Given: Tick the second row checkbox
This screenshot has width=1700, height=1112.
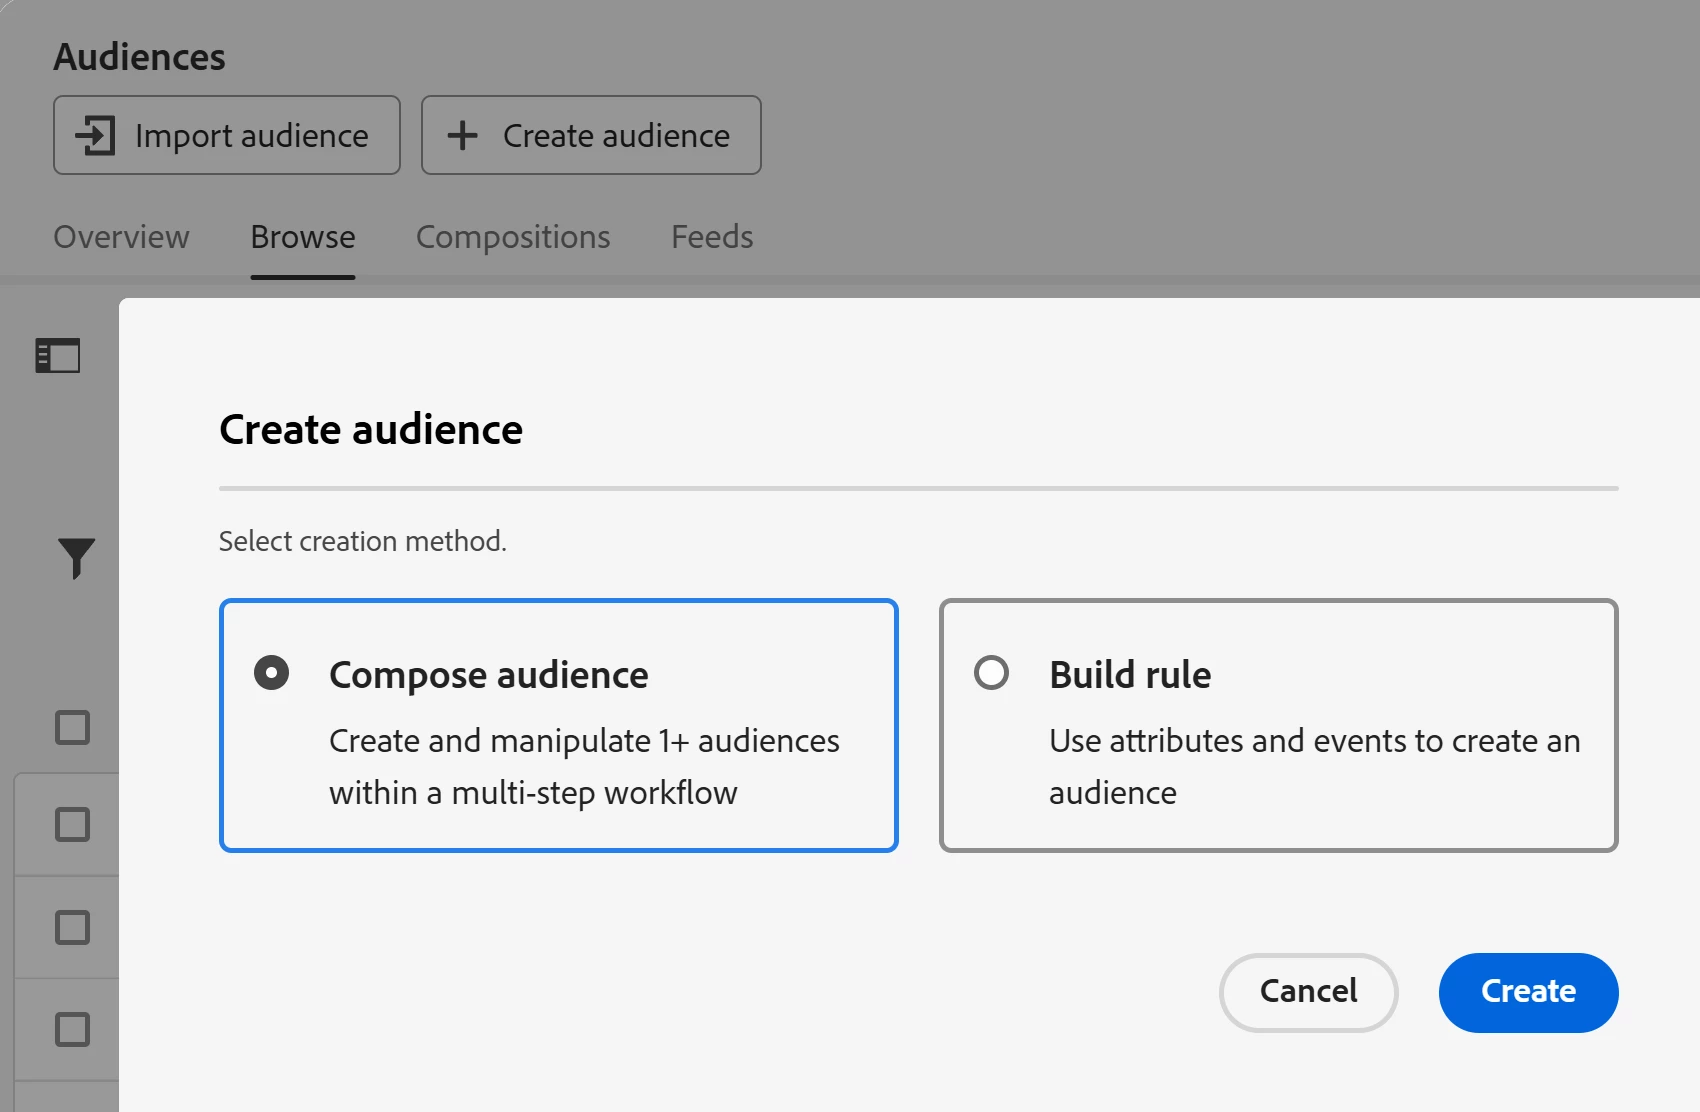Looking at the screenshot, I should coord(72,825).
